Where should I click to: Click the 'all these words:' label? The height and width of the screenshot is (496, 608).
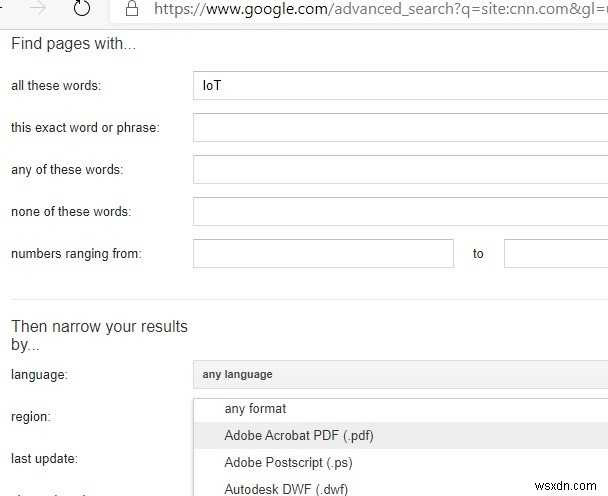click(x=56, y=85)
